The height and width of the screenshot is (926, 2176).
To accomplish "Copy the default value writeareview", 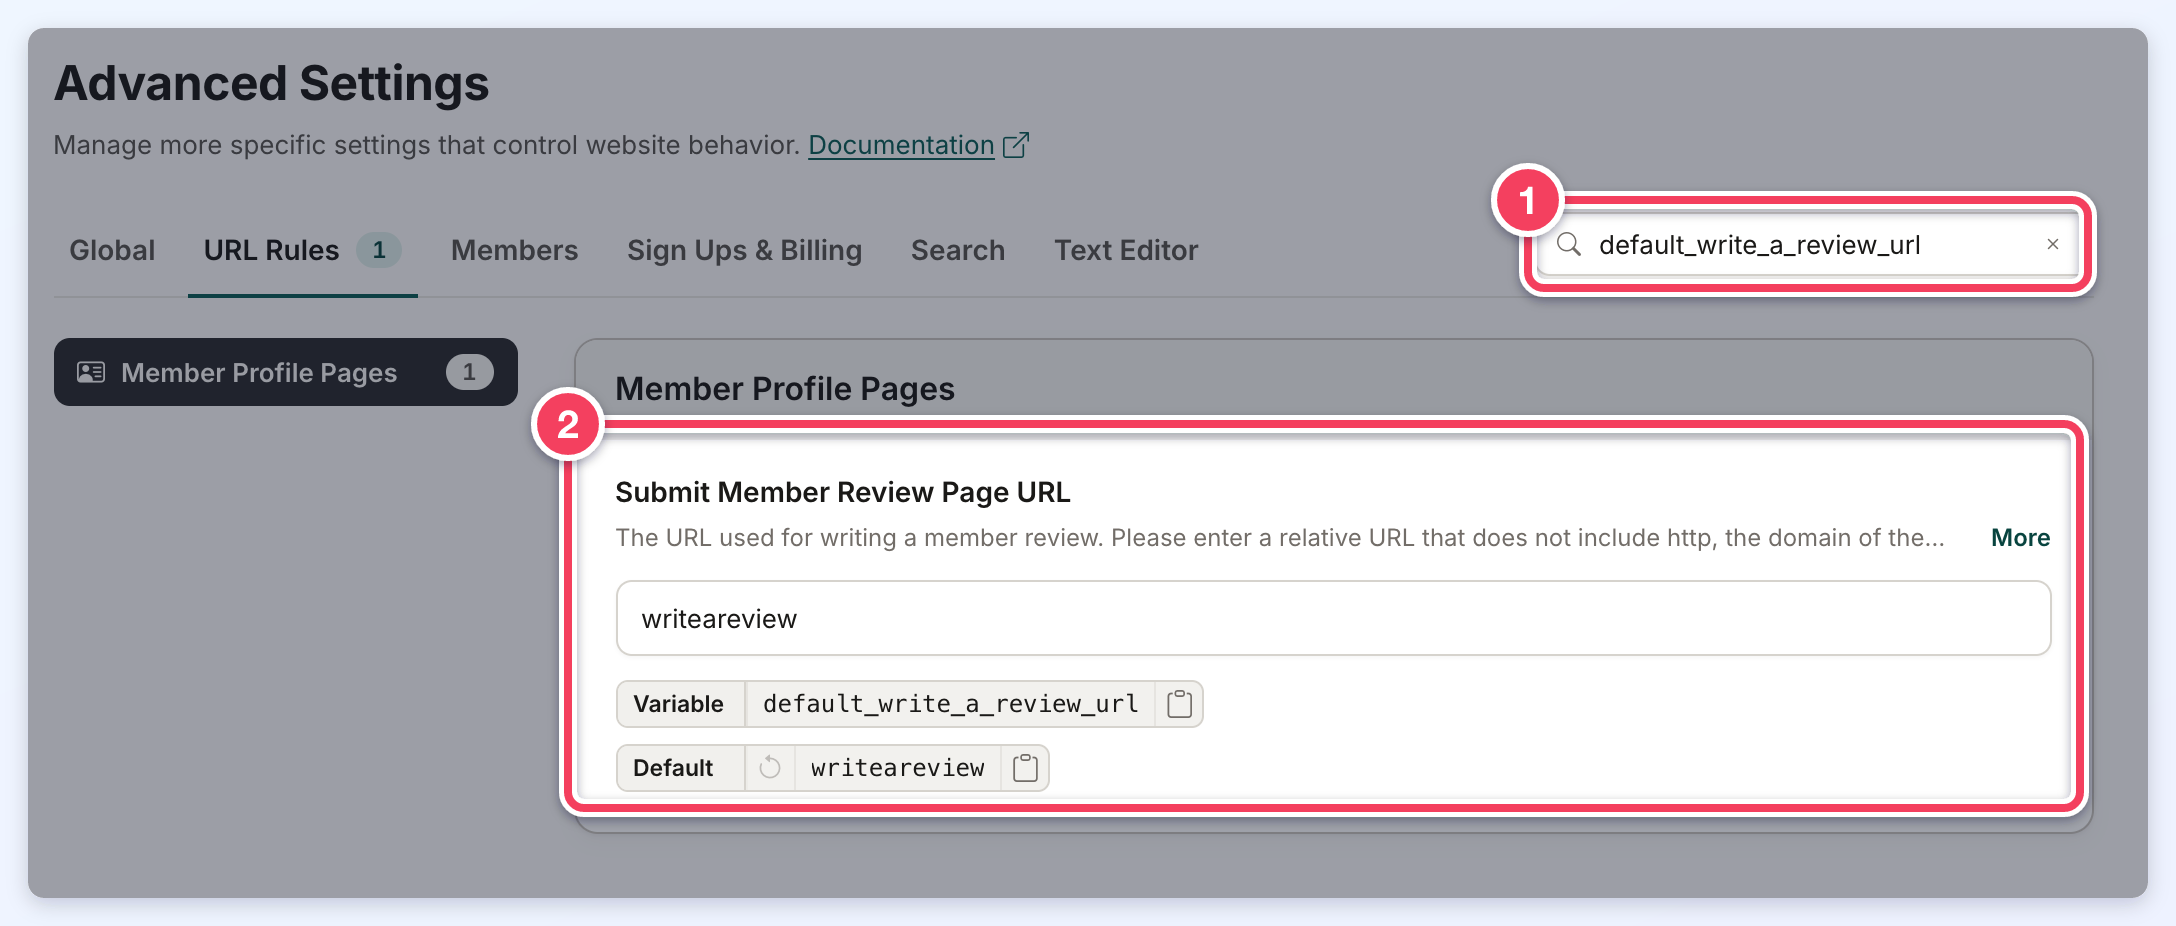I will pyautogui.click(x=1026, y=768).
